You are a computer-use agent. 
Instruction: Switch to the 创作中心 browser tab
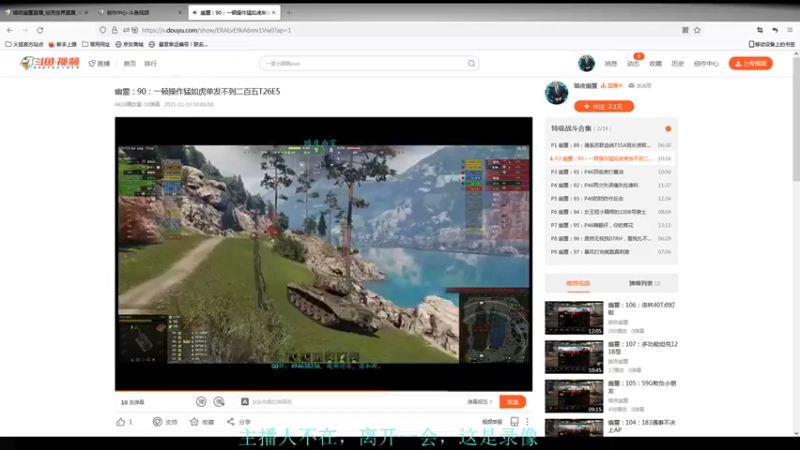pos(140,12)
